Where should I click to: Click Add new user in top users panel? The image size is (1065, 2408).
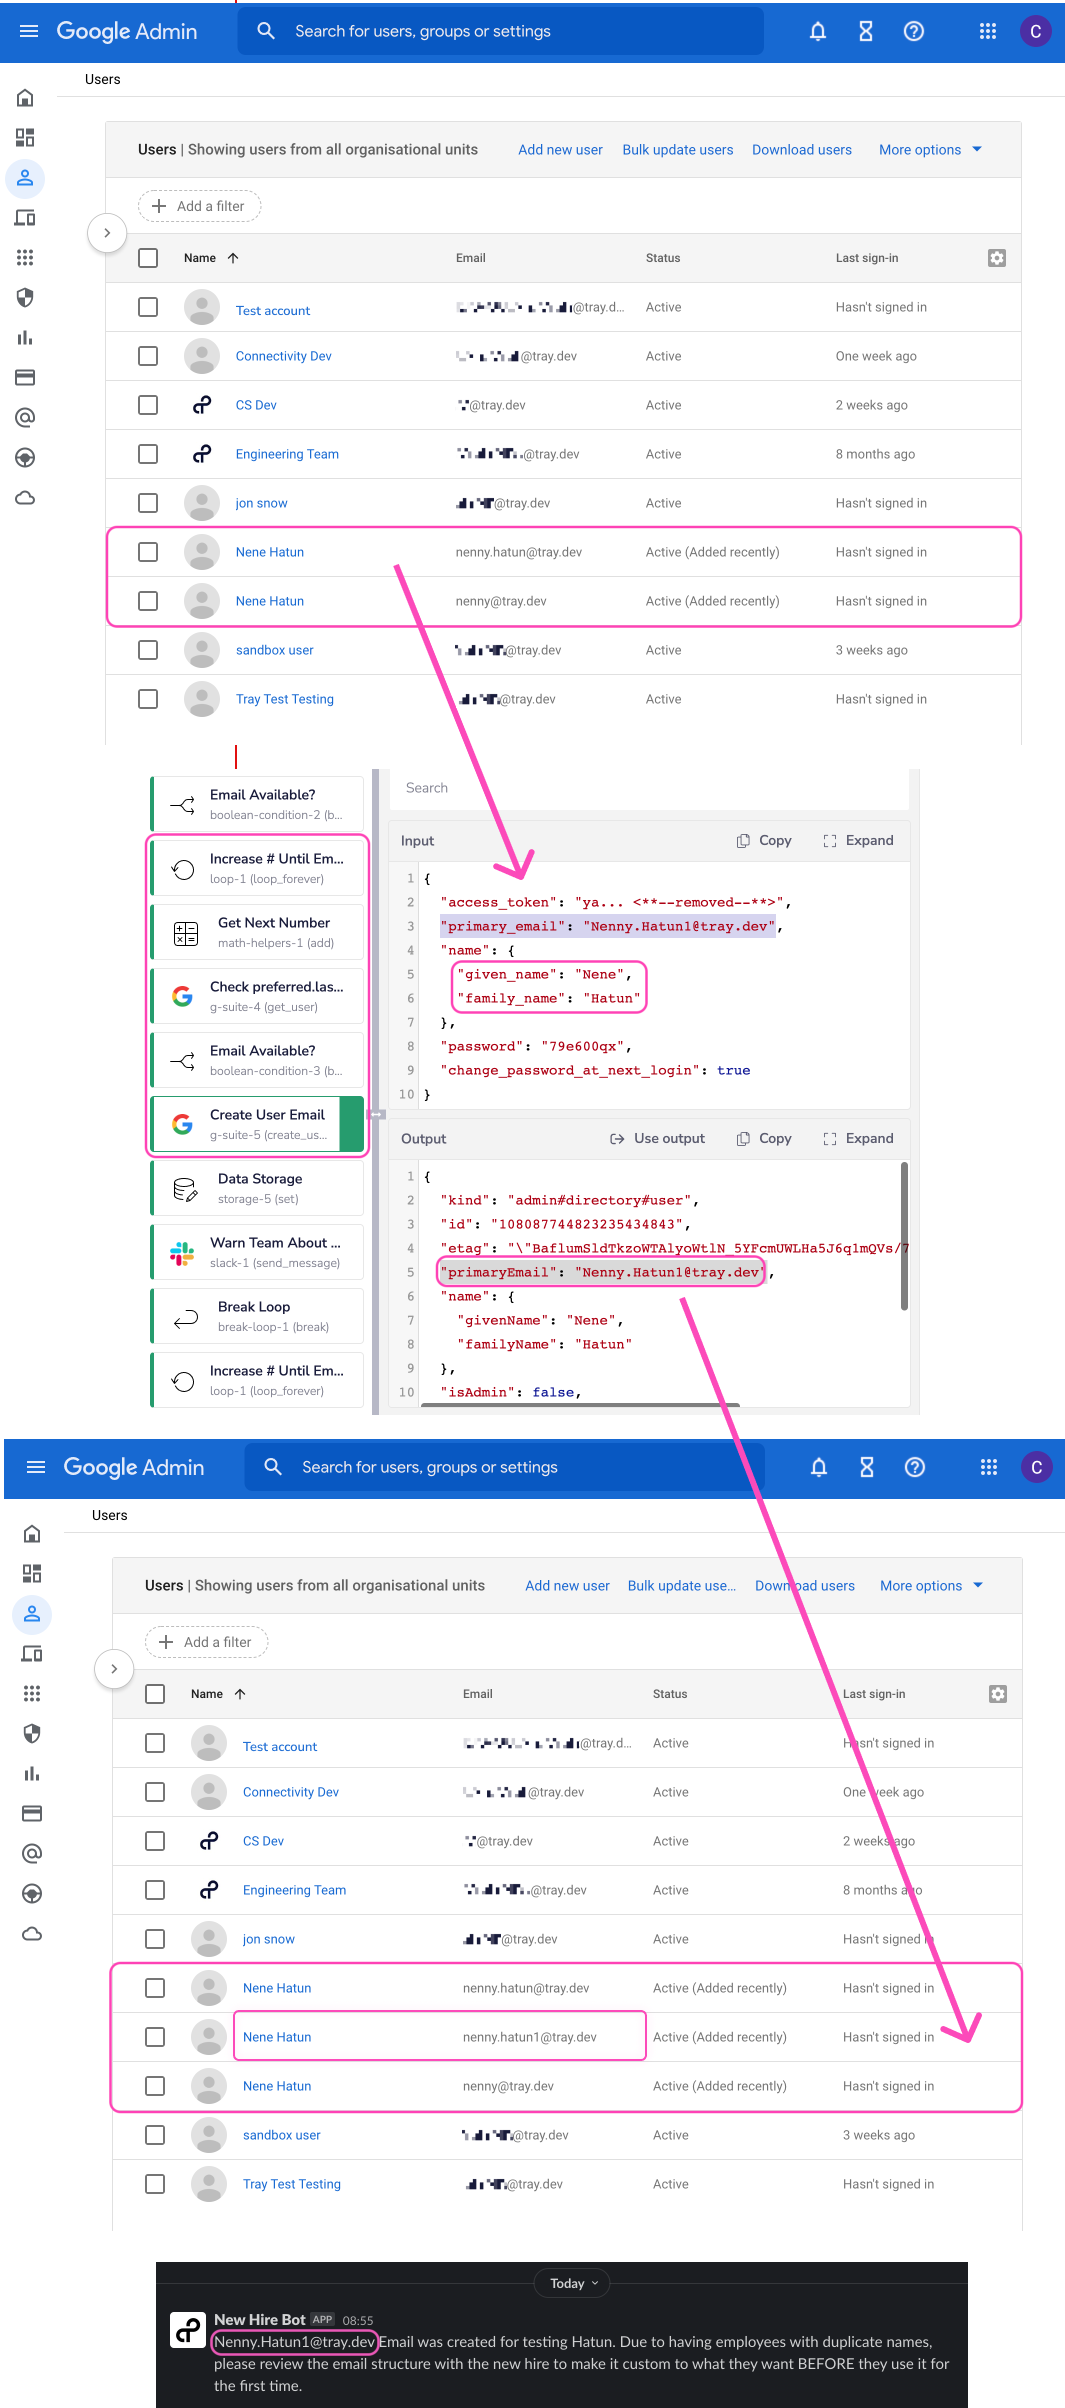[560, 150]
